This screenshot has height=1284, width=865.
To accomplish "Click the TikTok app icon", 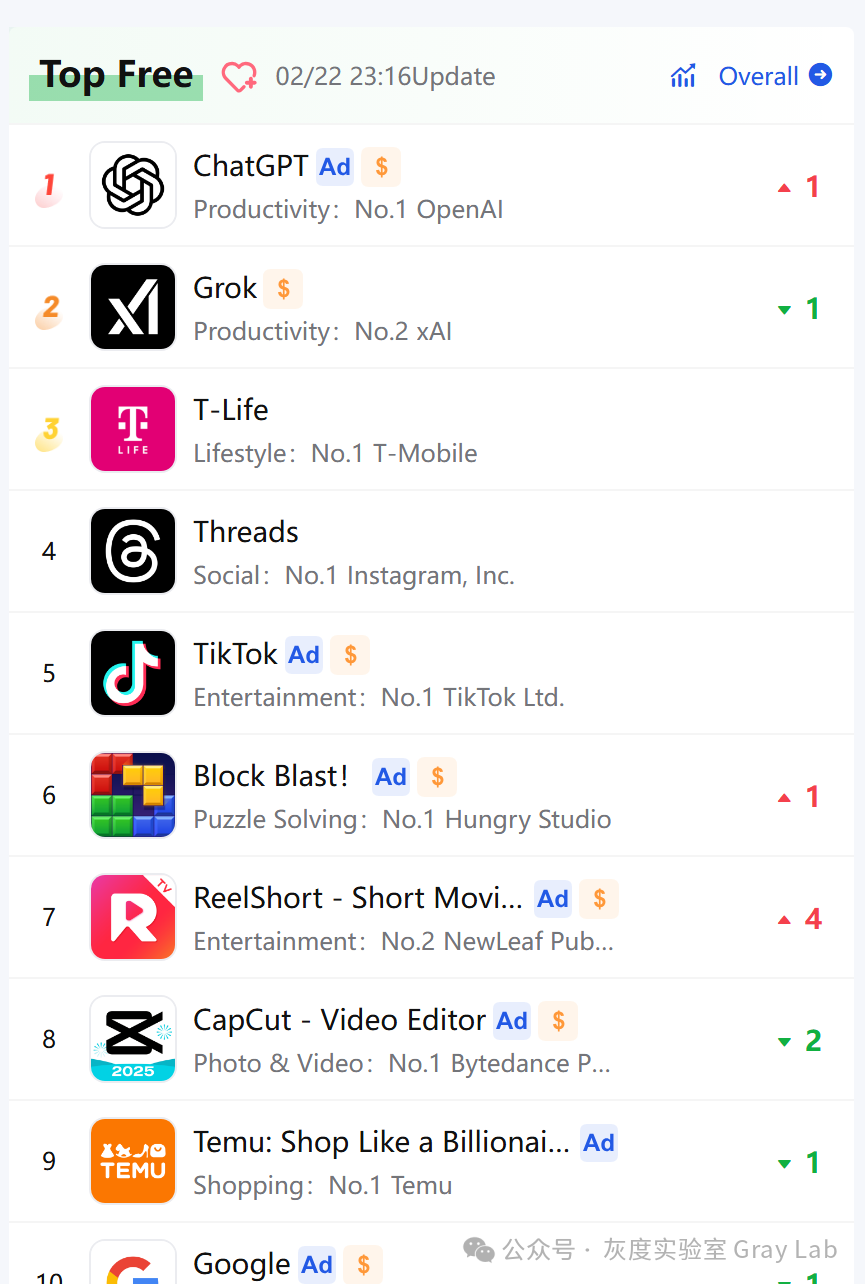I will [133, 673].
